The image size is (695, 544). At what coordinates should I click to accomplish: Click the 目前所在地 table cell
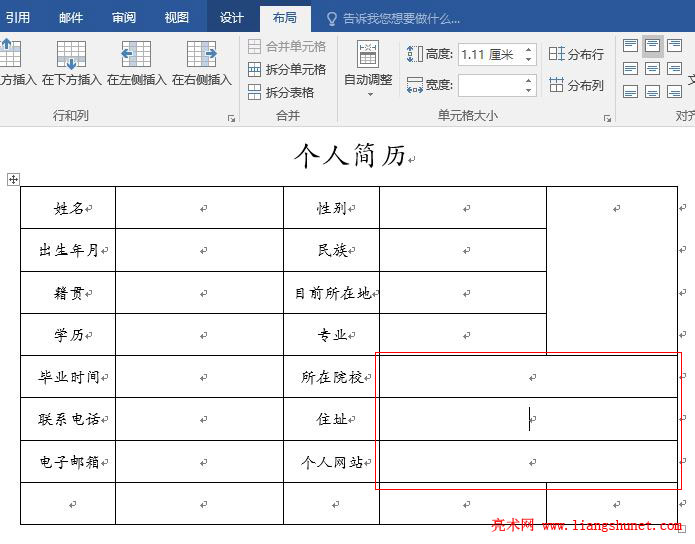click(x=332, y=293)
